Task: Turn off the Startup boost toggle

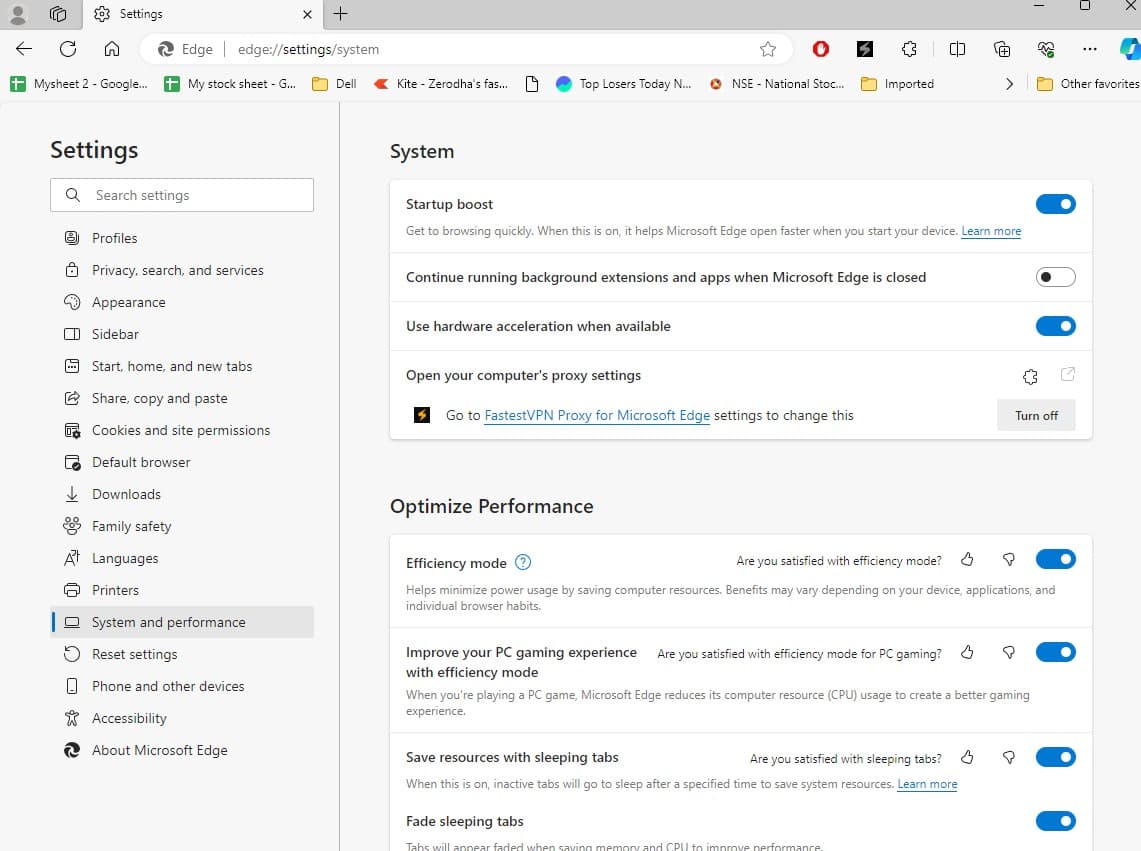Action: 1055,204
